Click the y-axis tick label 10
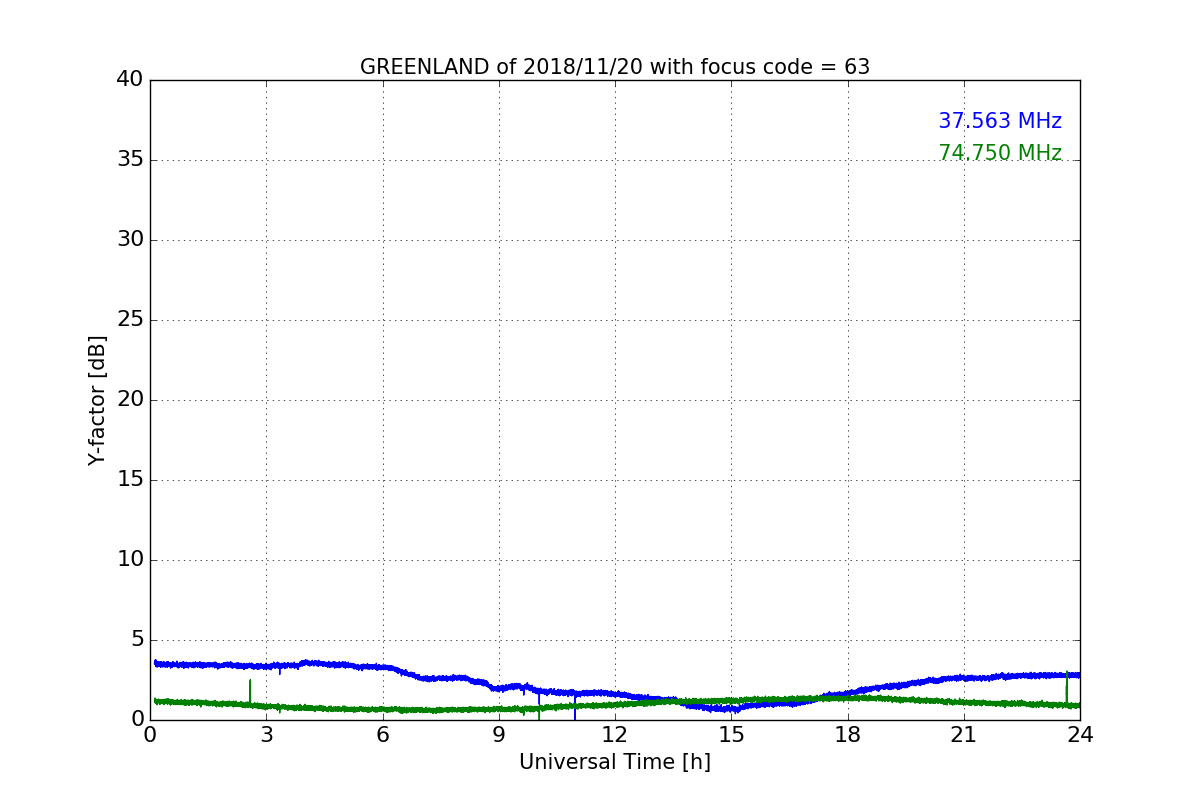The image size is (1200, 800). click(130, 560)
